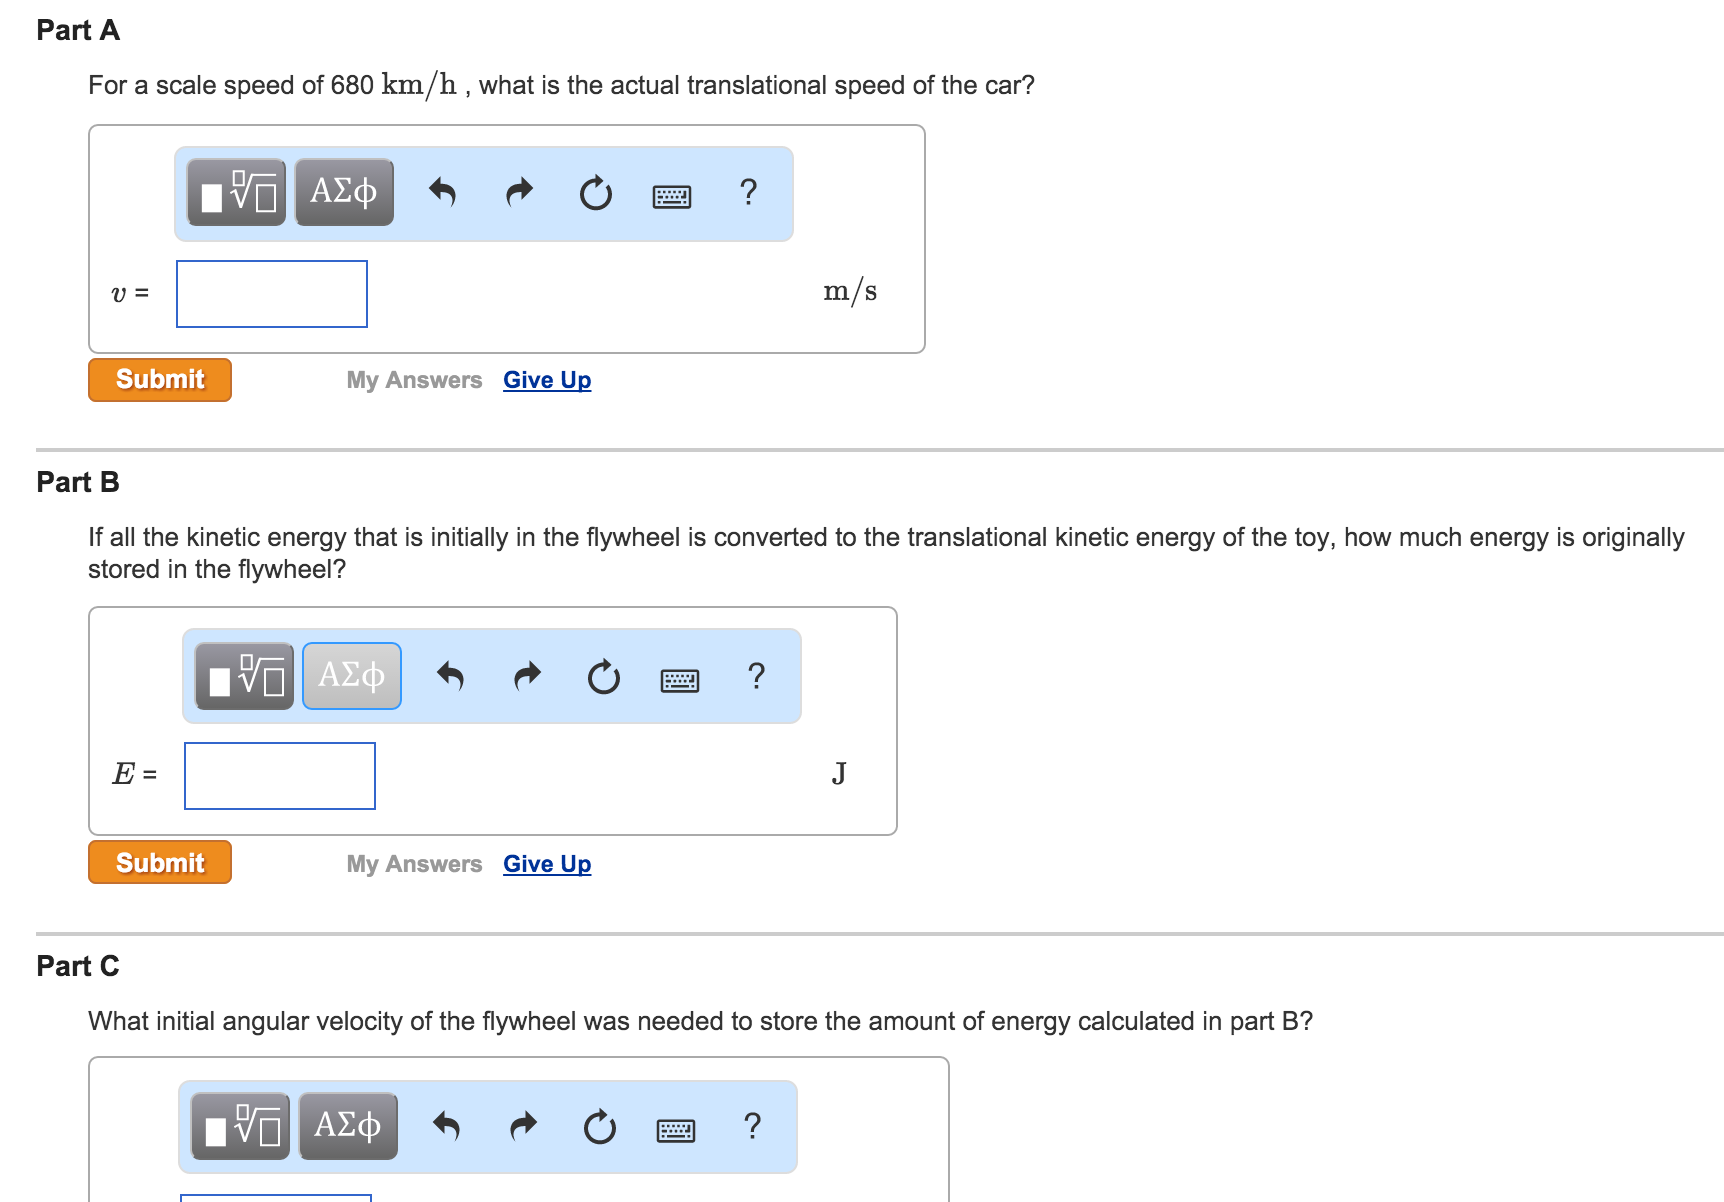This screenshot has height=1202, width=1724.
Task: Click Give Up link for Part B
Action: (547, 864)
